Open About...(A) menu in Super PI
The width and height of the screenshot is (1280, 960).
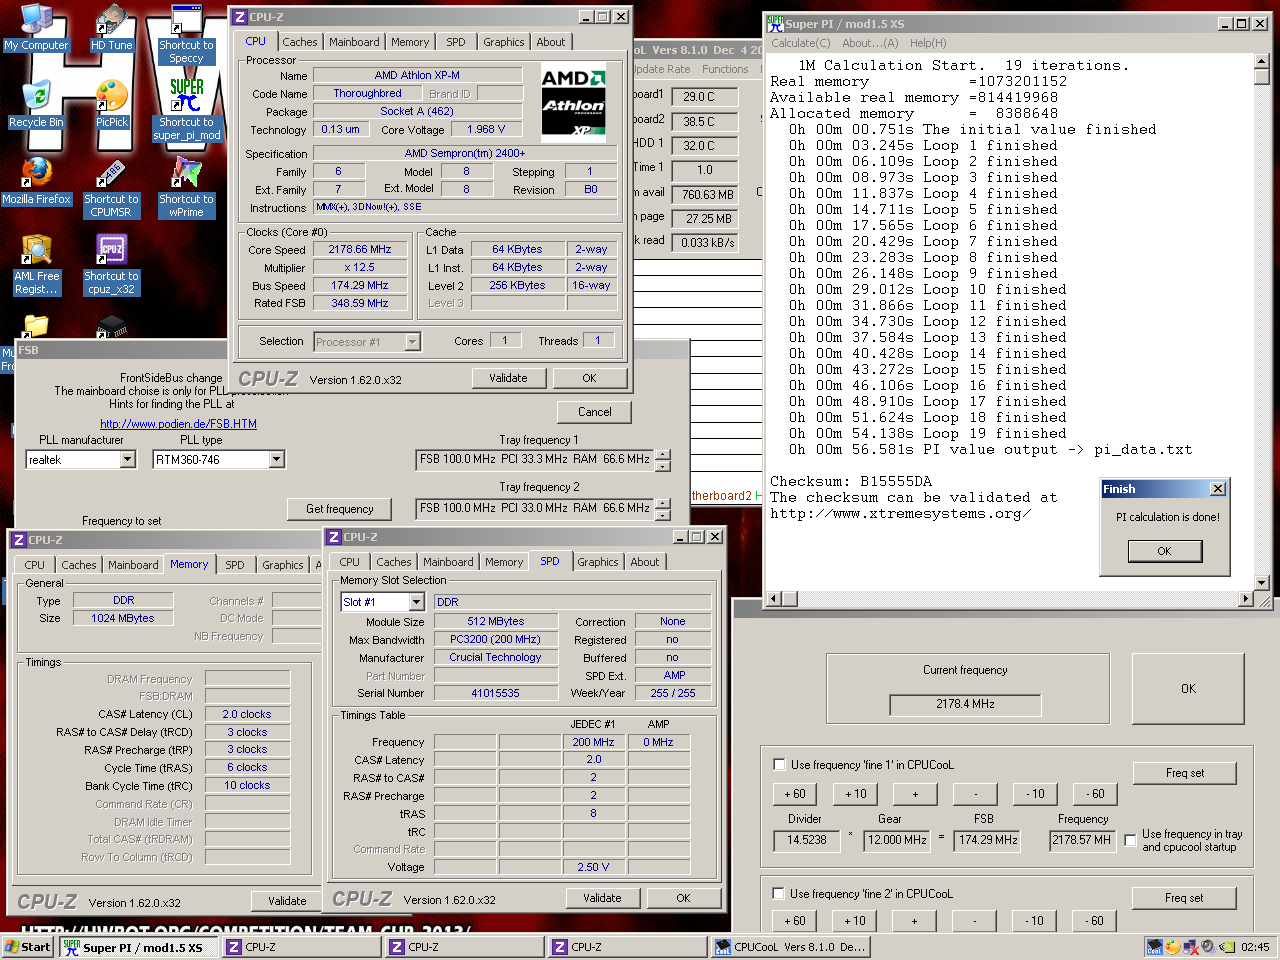click(870, 43)
